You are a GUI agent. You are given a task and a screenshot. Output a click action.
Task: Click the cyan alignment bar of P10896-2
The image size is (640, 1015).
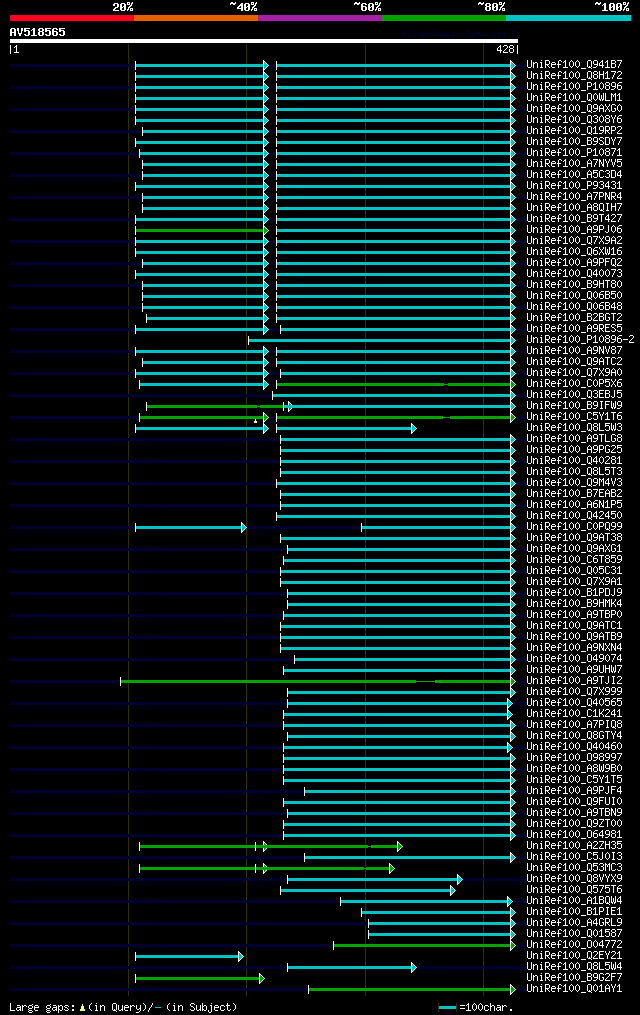pyautogui.click(x=382, y=340)
